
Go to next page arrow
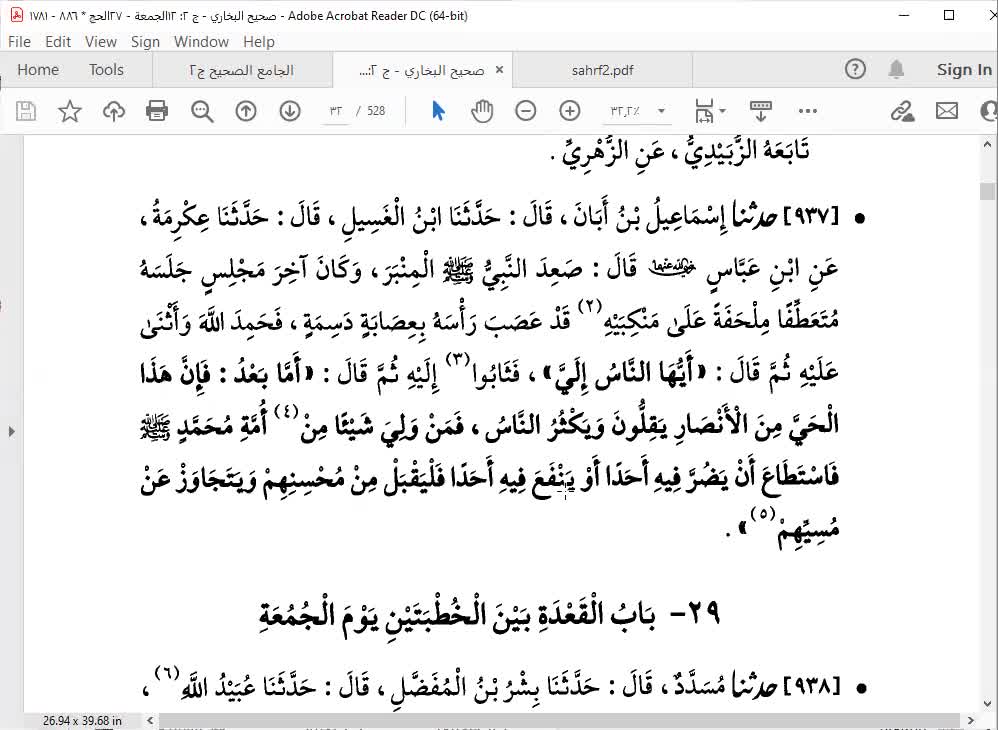[290, 111]
